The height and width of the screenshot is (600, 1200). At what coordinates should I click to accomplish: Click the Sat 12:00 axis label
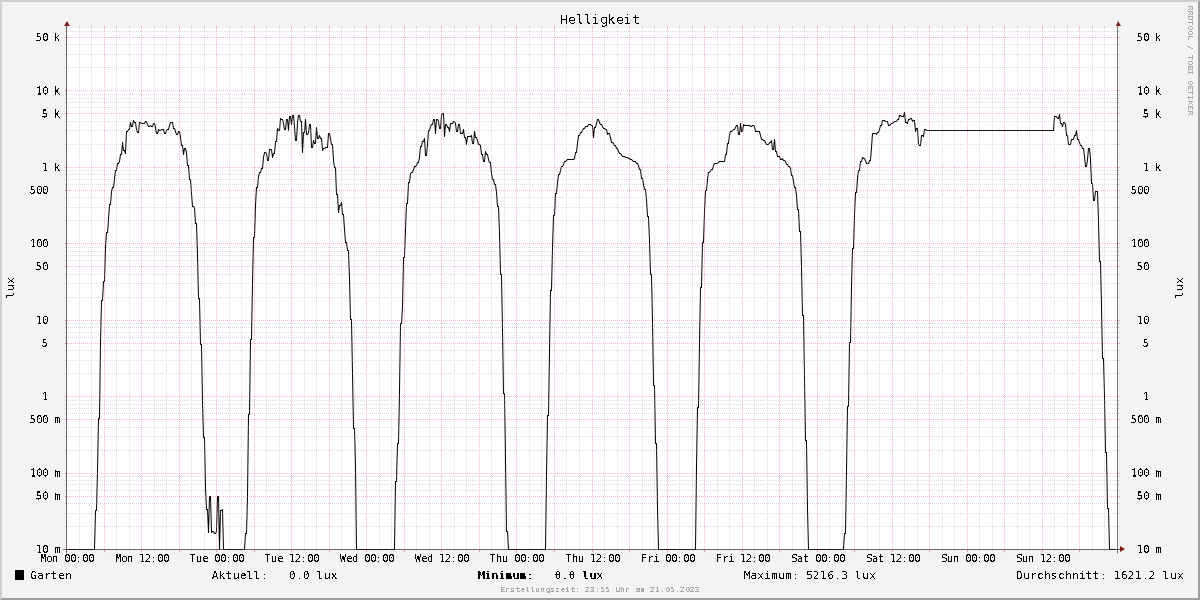click(x=893, y=559)
